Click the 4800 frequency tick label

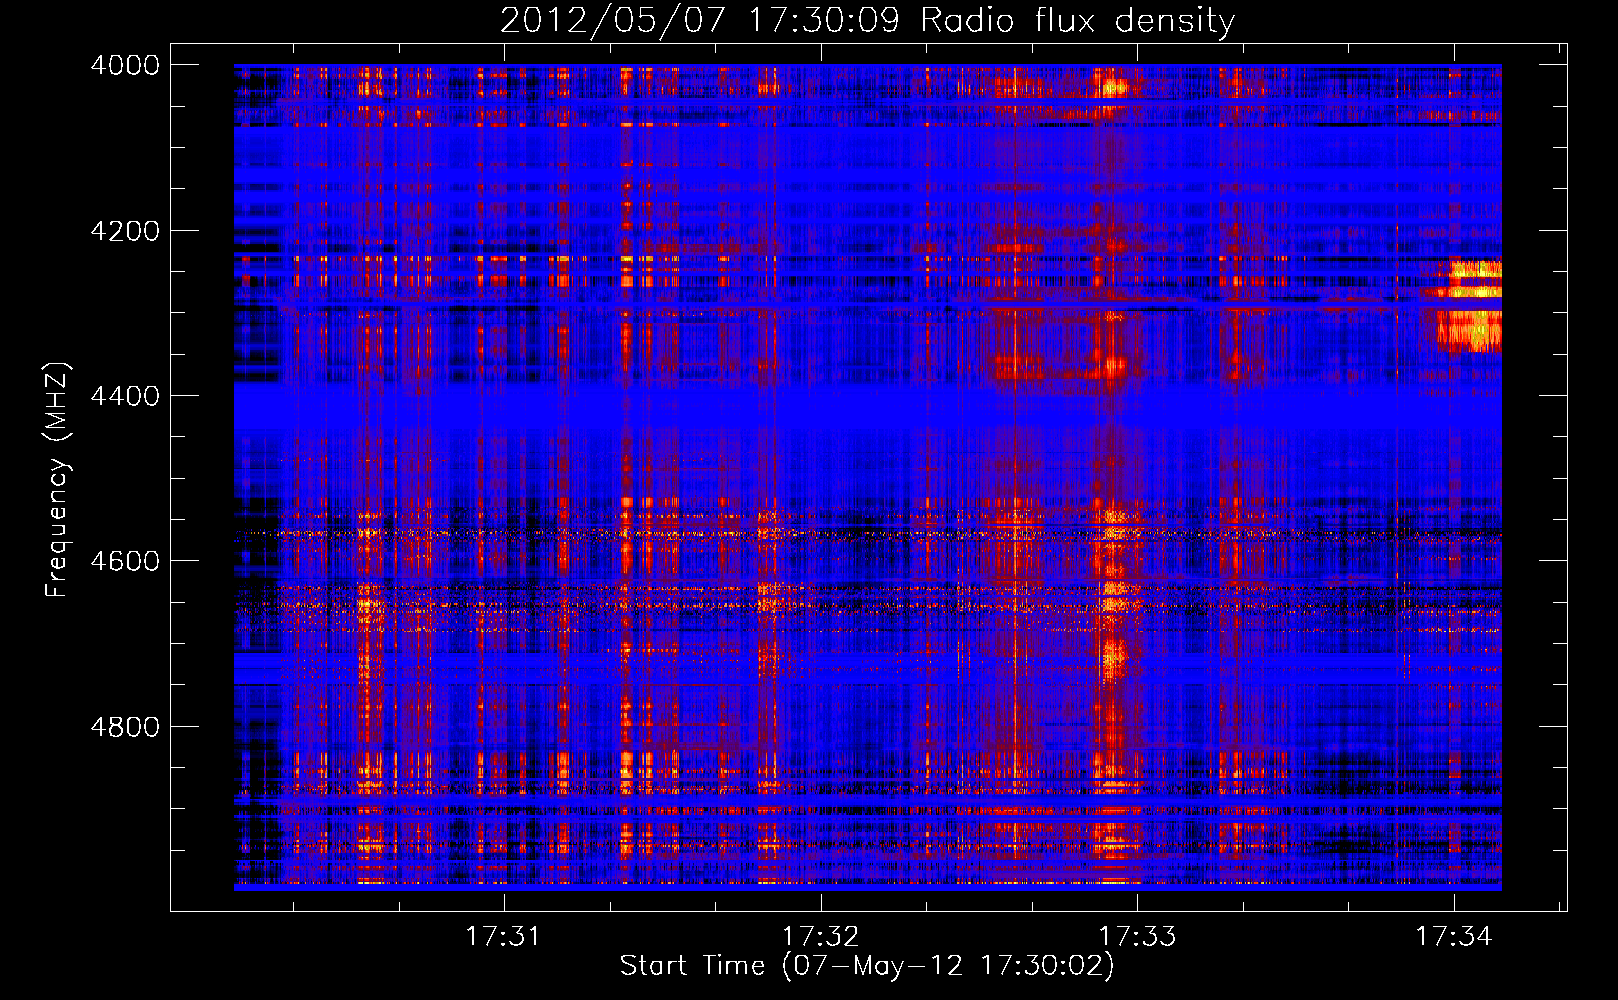coord(125,727)
